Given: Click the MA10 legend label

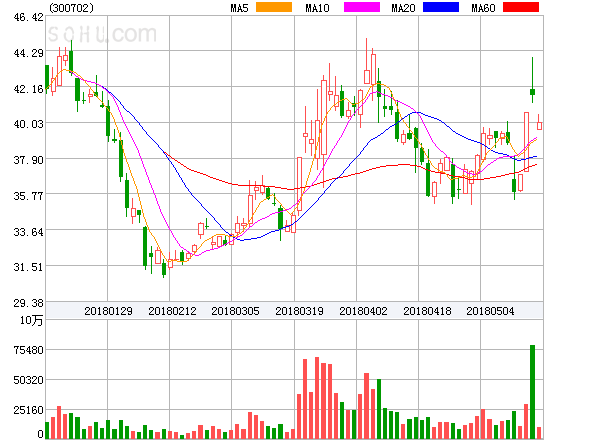Looking at the screenshot, I should point(317,8).
